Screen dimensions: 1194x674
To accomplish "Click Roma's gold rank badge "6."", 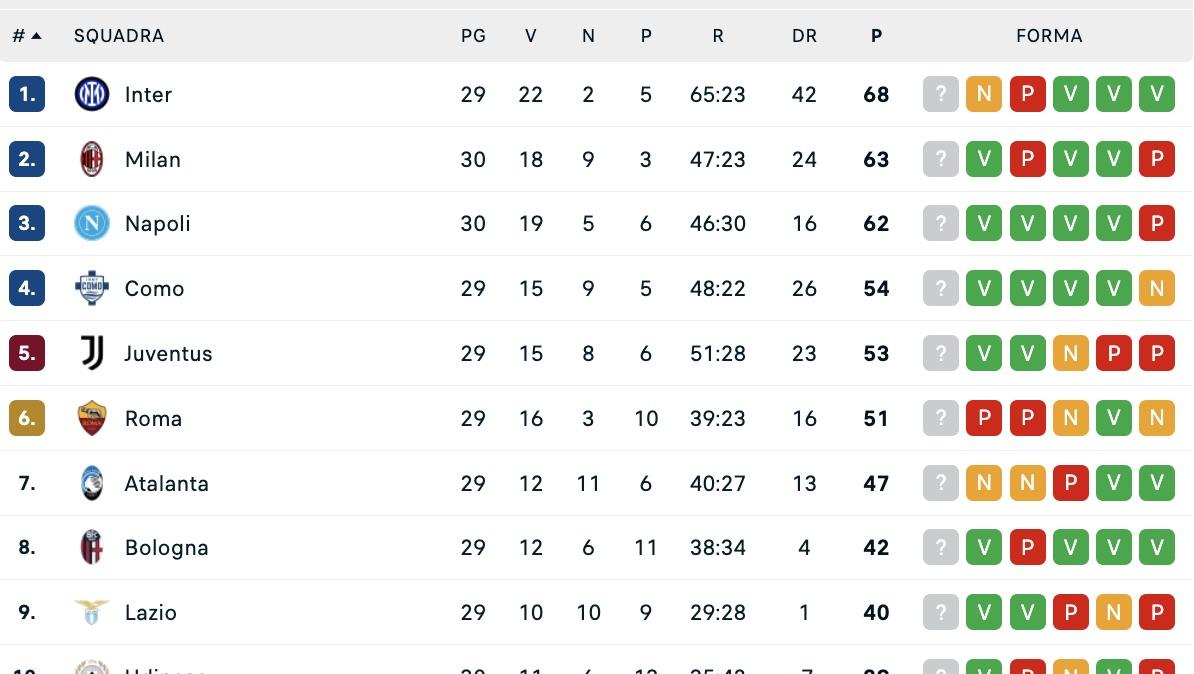I will pyautogui.click(x=26, y=418).
